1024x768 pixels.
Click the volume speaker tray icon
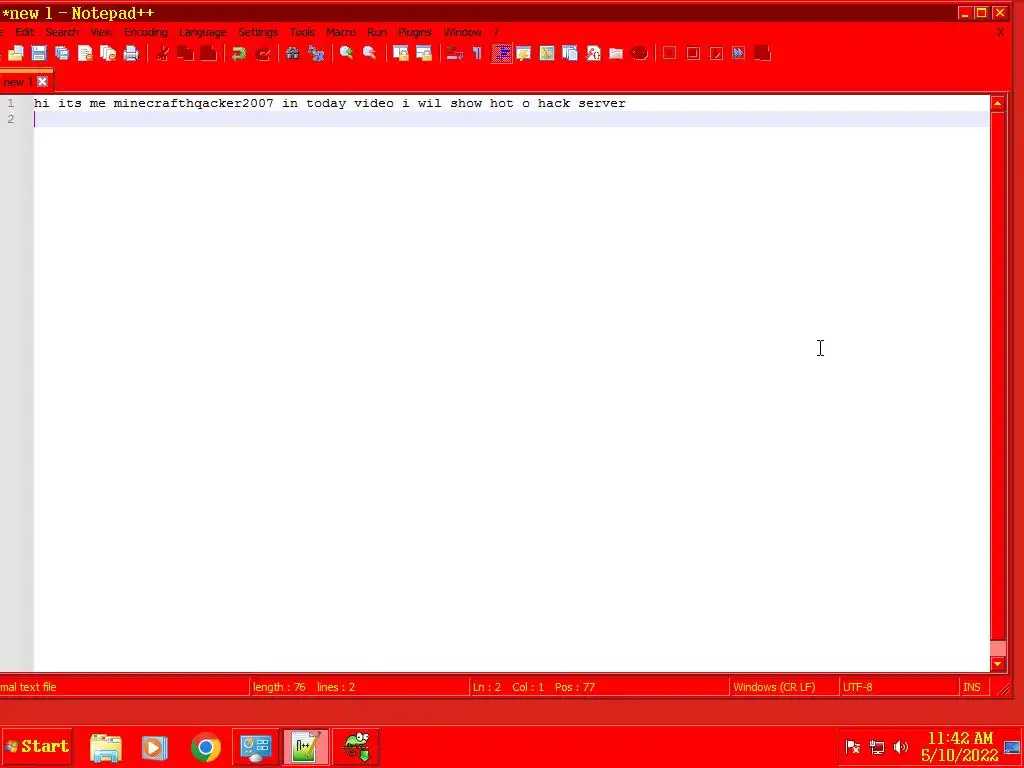[901, 747]
